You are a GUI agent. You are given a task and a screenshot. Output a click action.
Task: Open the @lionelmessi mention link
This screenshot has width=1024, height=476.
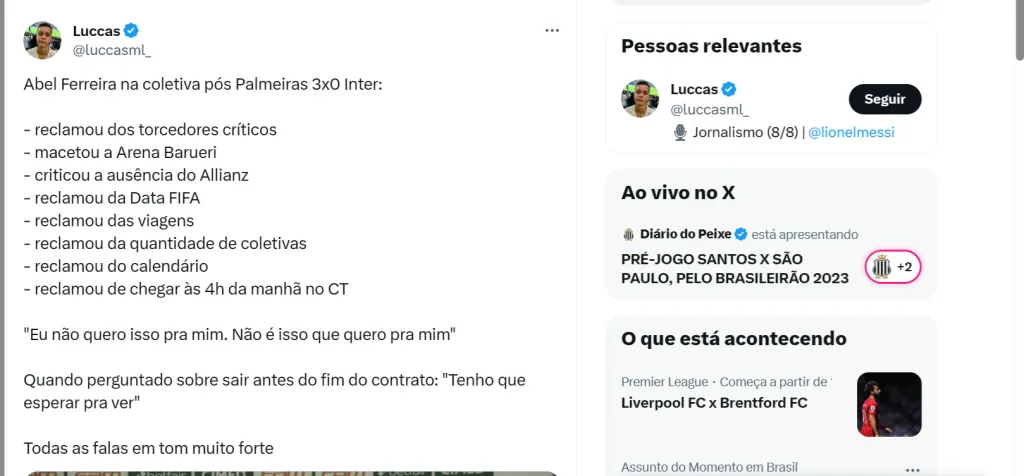[851, 132]
